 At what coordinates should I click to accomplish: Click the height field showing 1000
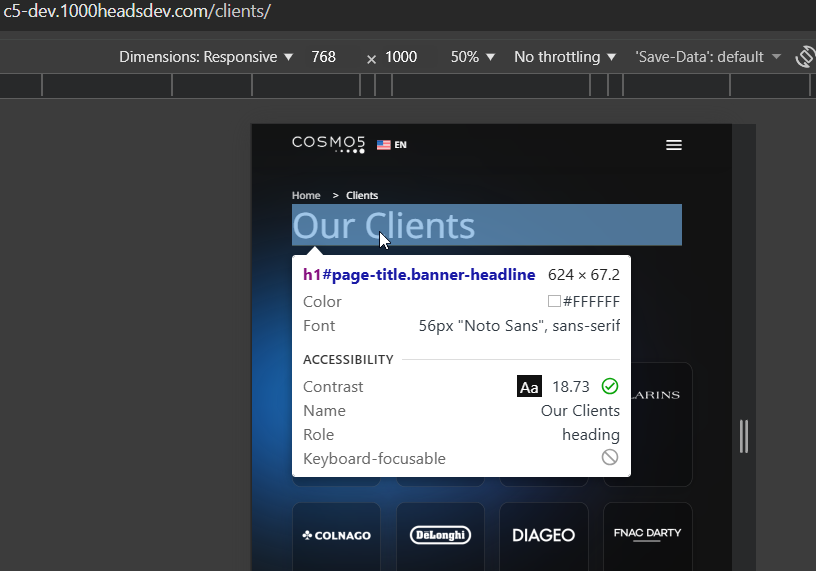(401, 57)
